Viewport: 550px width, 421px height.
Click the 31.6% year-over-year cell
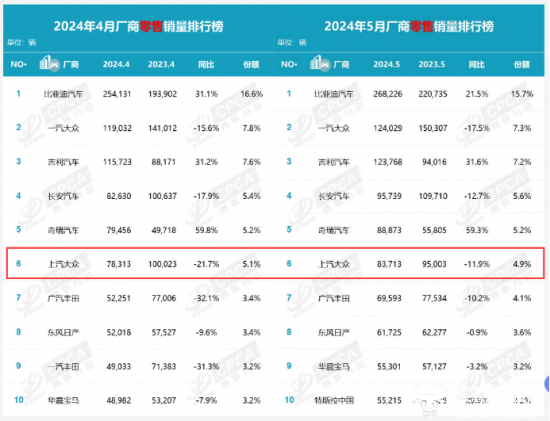477,162
